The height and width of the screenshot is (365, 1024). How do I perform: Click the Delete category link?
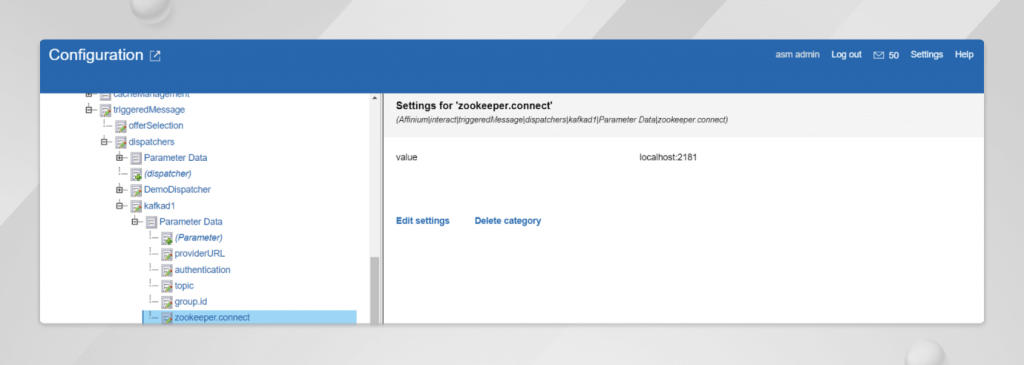point(507,221)
